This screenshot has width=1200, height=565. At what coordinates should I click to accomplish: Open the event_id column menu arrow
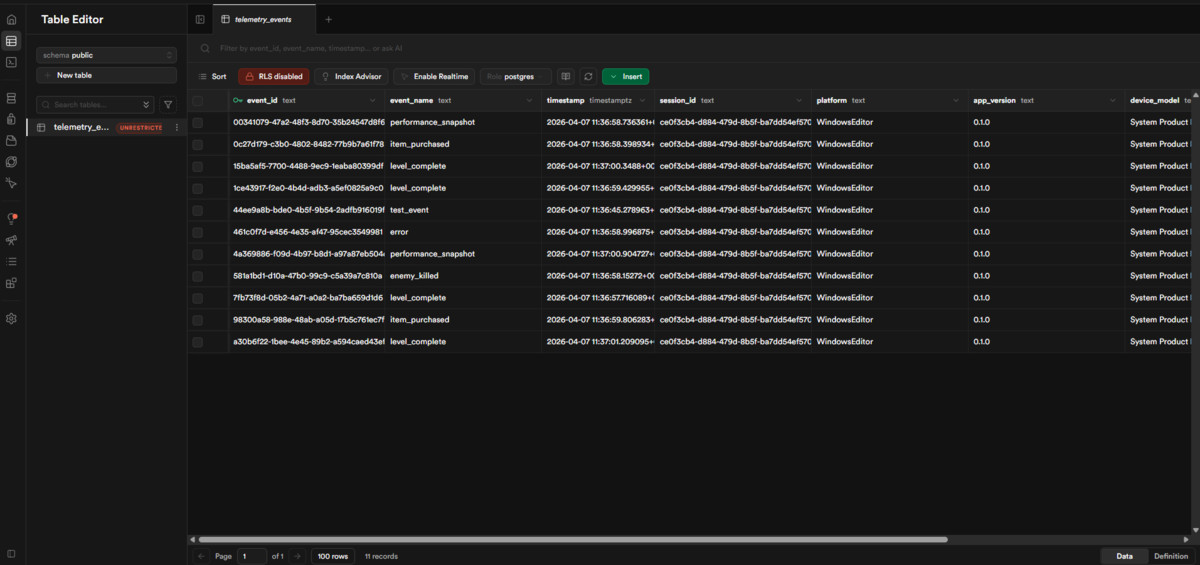372,101
